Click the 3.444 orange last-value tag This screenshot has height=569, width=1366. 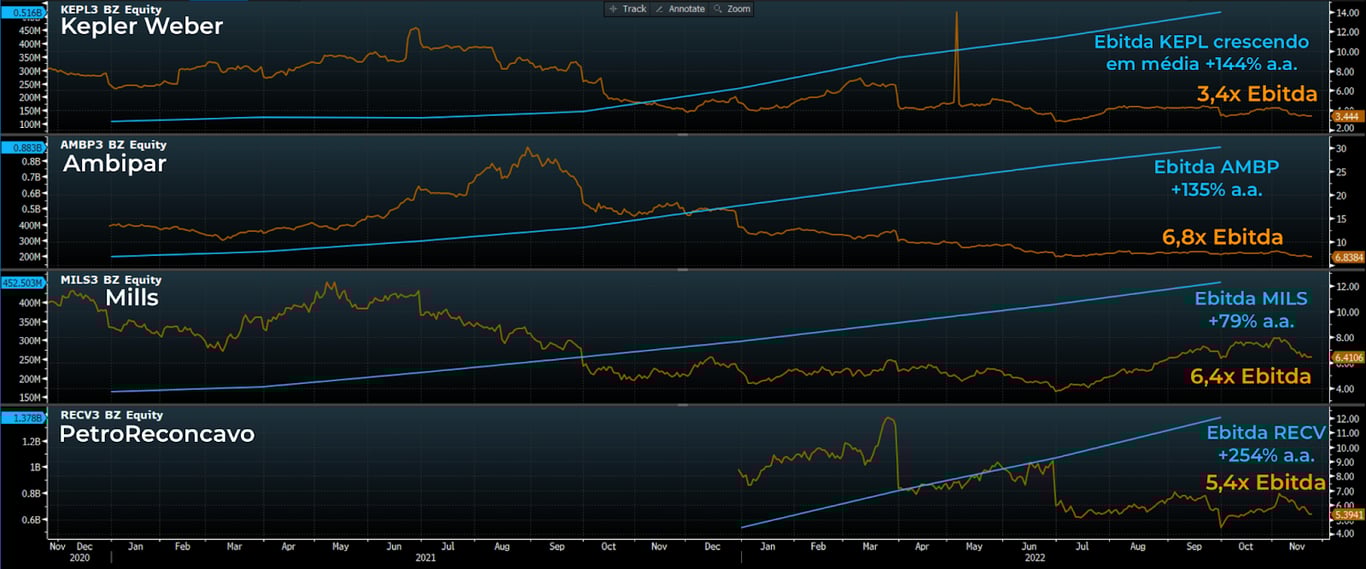(x=1346, y=117)
